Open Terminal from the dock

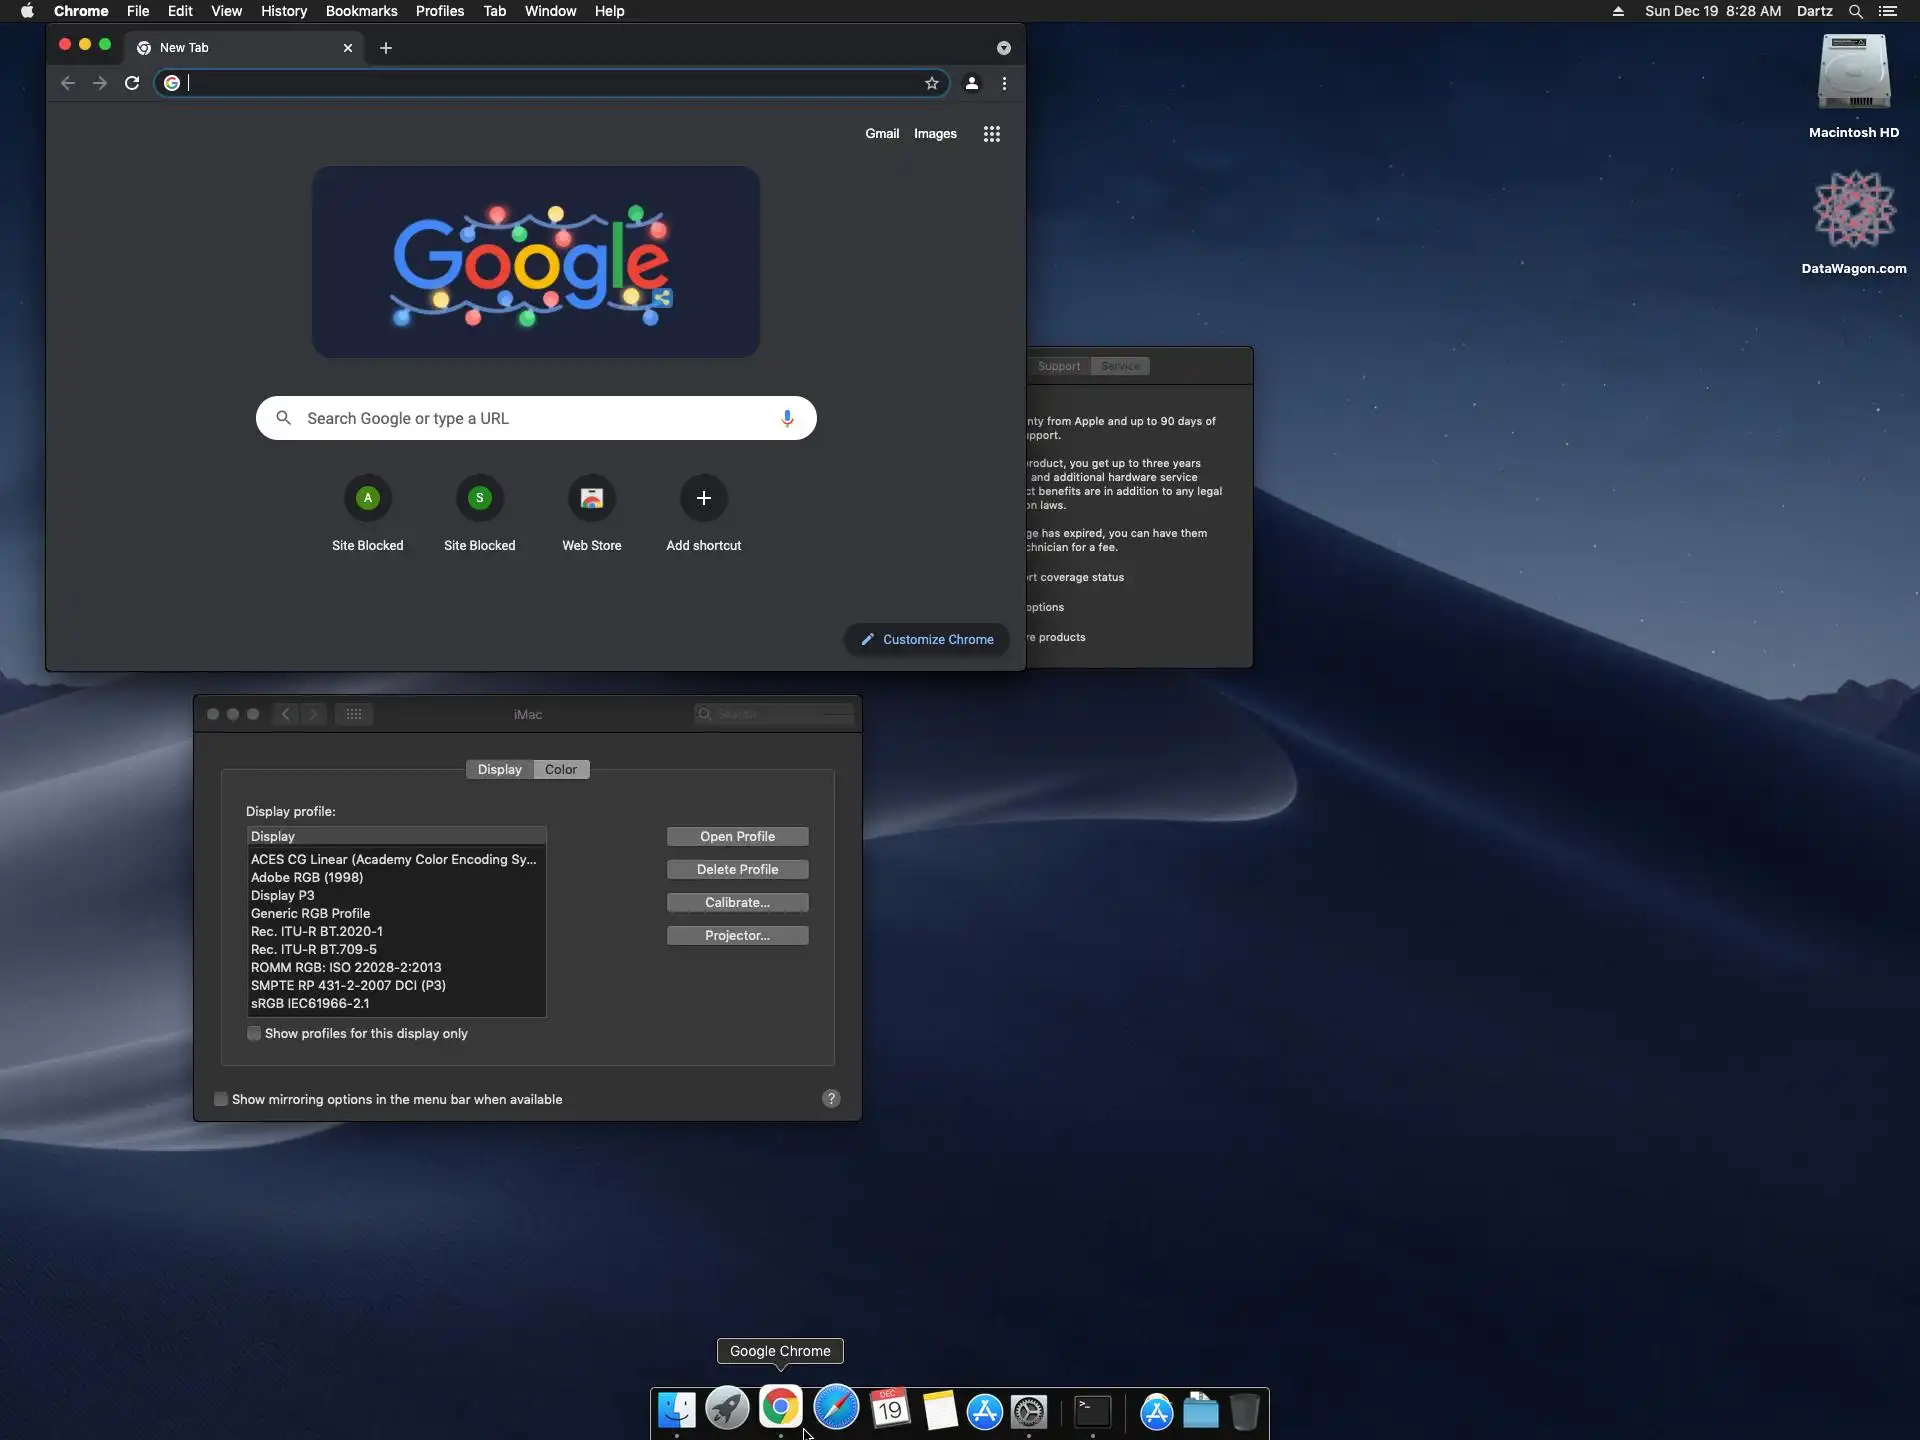(x=1092, y=1411)
